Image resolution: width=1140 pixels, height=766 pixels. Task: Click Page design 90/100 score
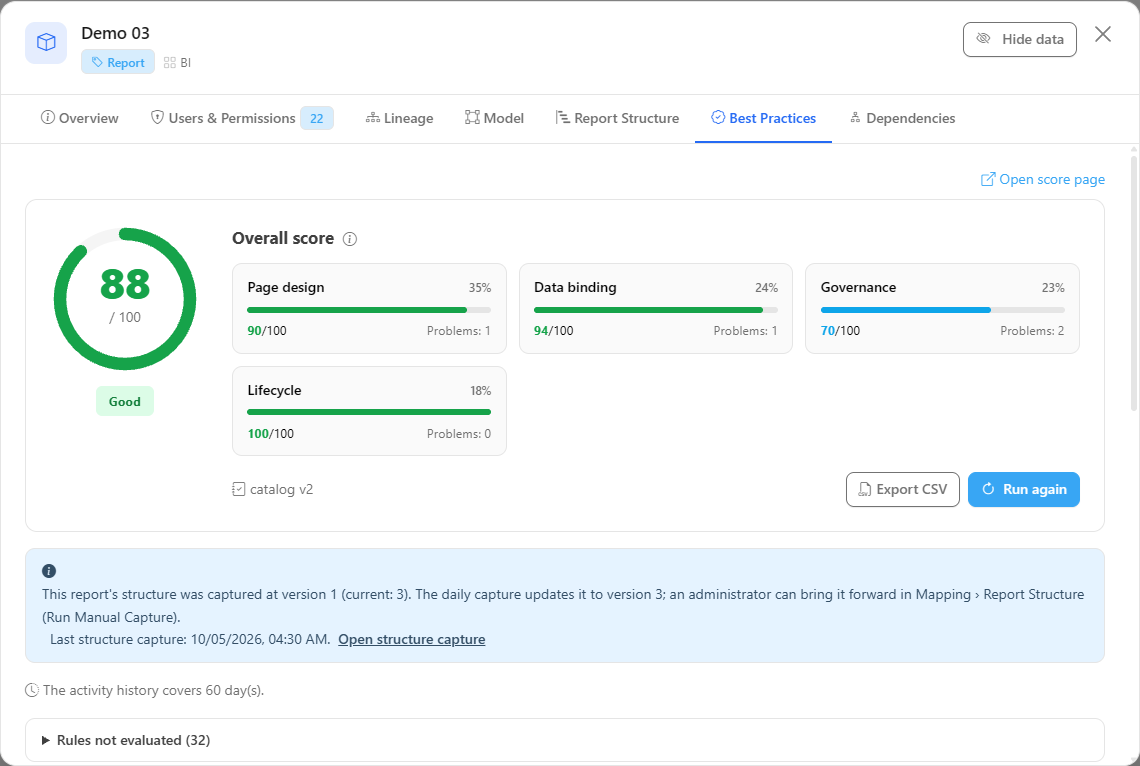[x=267, y=331]
